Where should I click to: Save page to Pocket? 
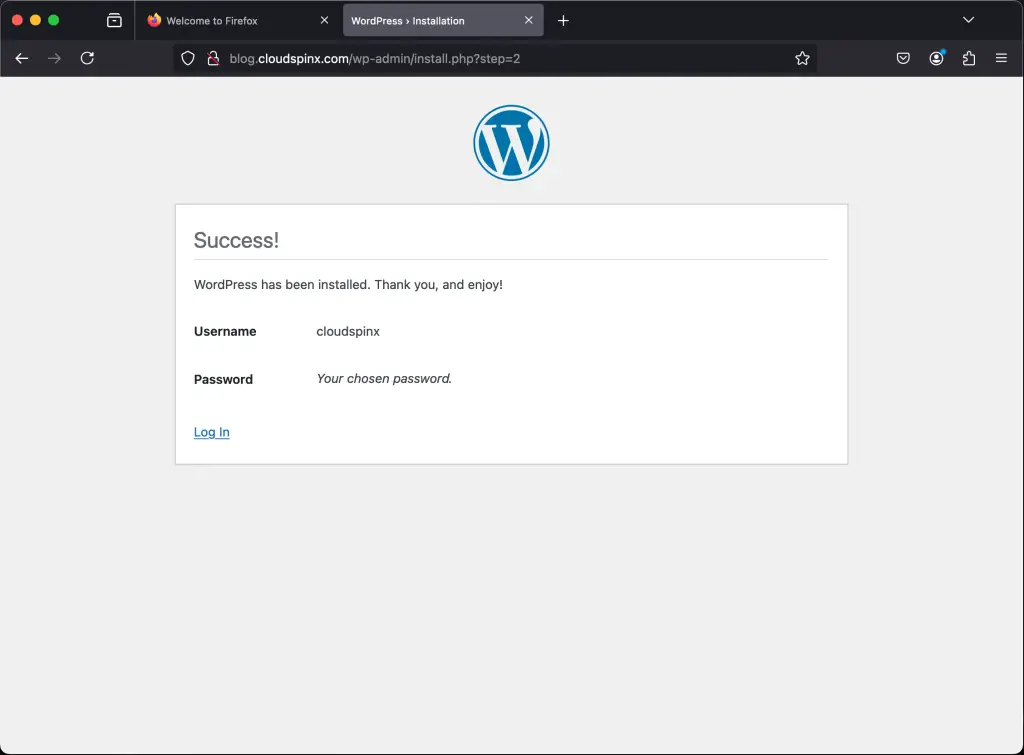pos(903,58)
